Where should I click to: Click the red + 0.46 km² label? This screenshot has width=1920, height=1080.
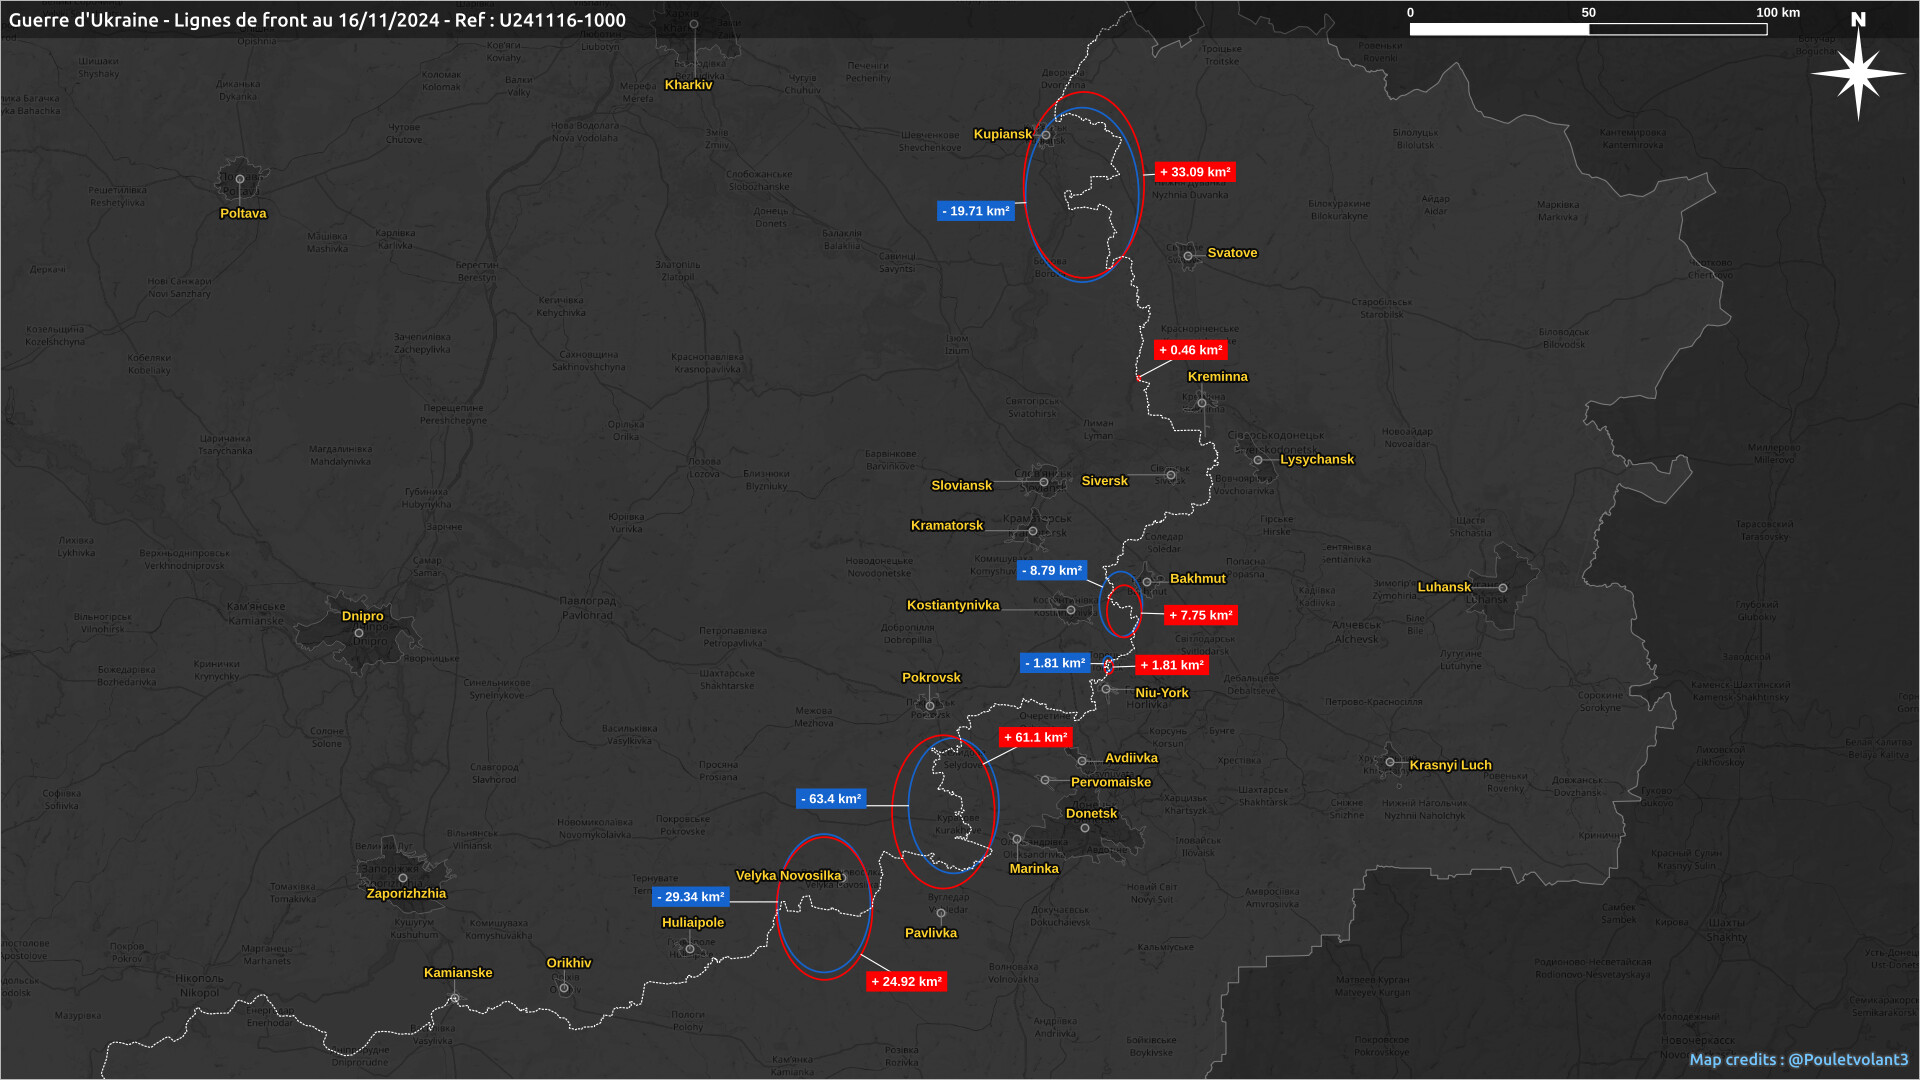coord(1190,350)
